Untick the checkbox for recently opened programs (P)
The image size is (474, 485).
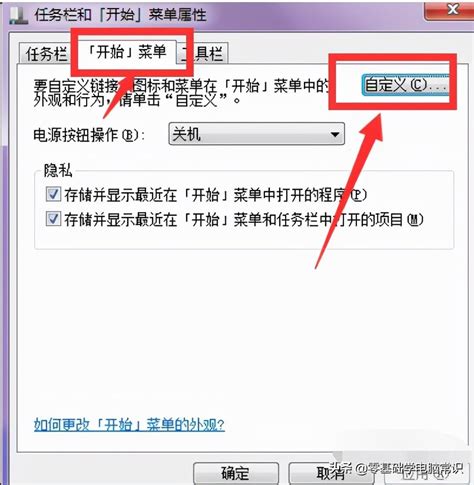(53, 194)
